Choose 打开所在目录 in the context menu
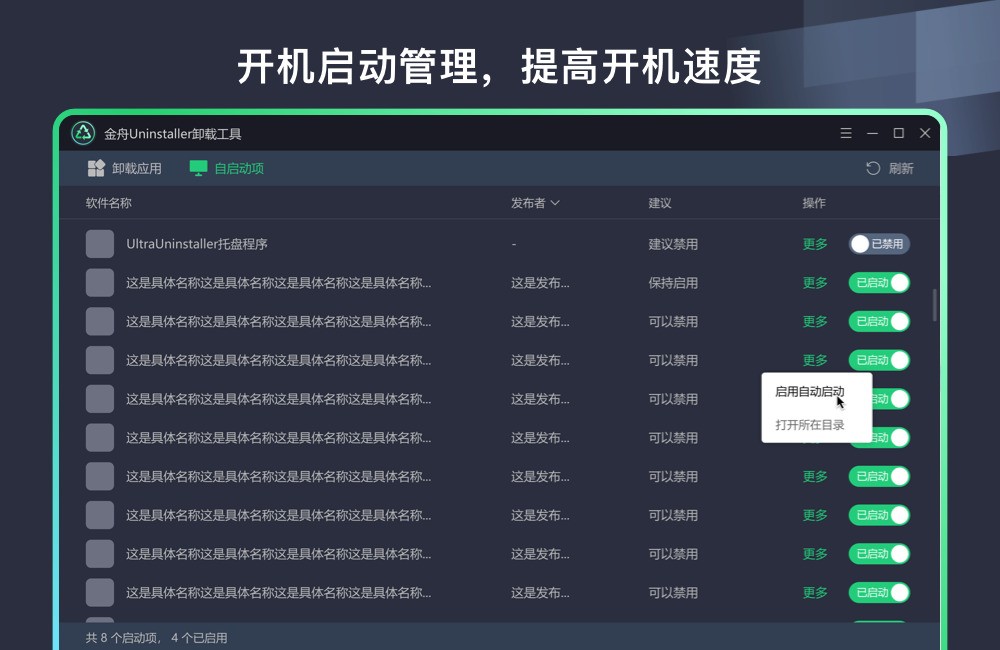This screenshot has width=1000, height=650. pyautogui.click(x=808, y=424)
